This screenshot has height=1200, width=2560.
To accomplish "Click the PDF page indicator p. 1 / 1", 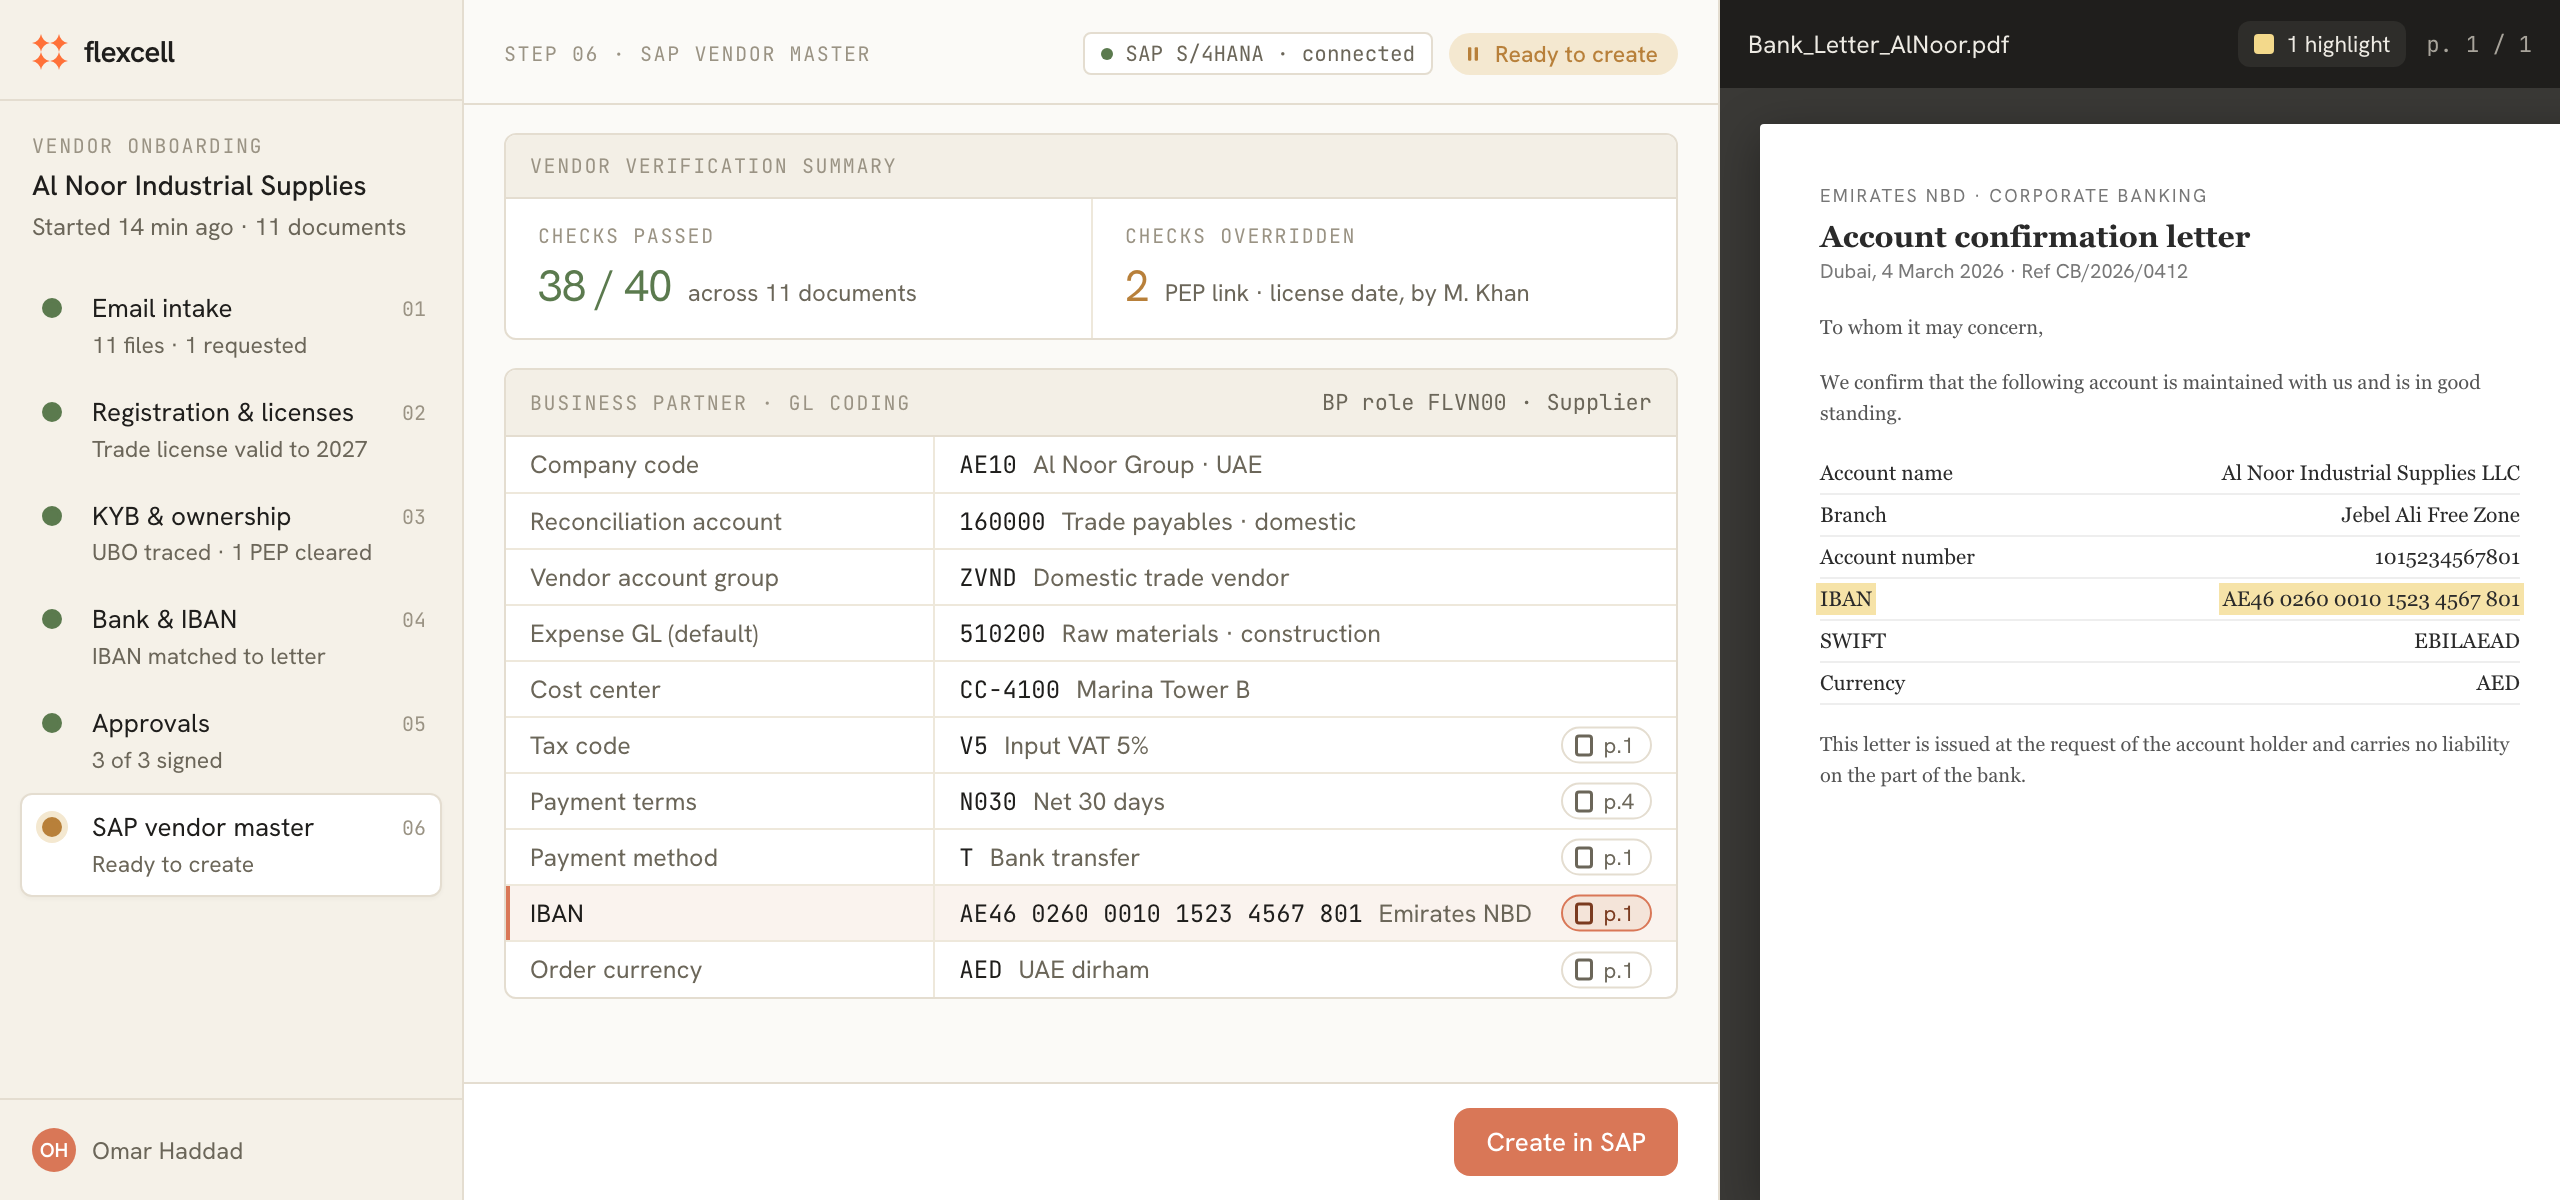I will (2478, 44).
